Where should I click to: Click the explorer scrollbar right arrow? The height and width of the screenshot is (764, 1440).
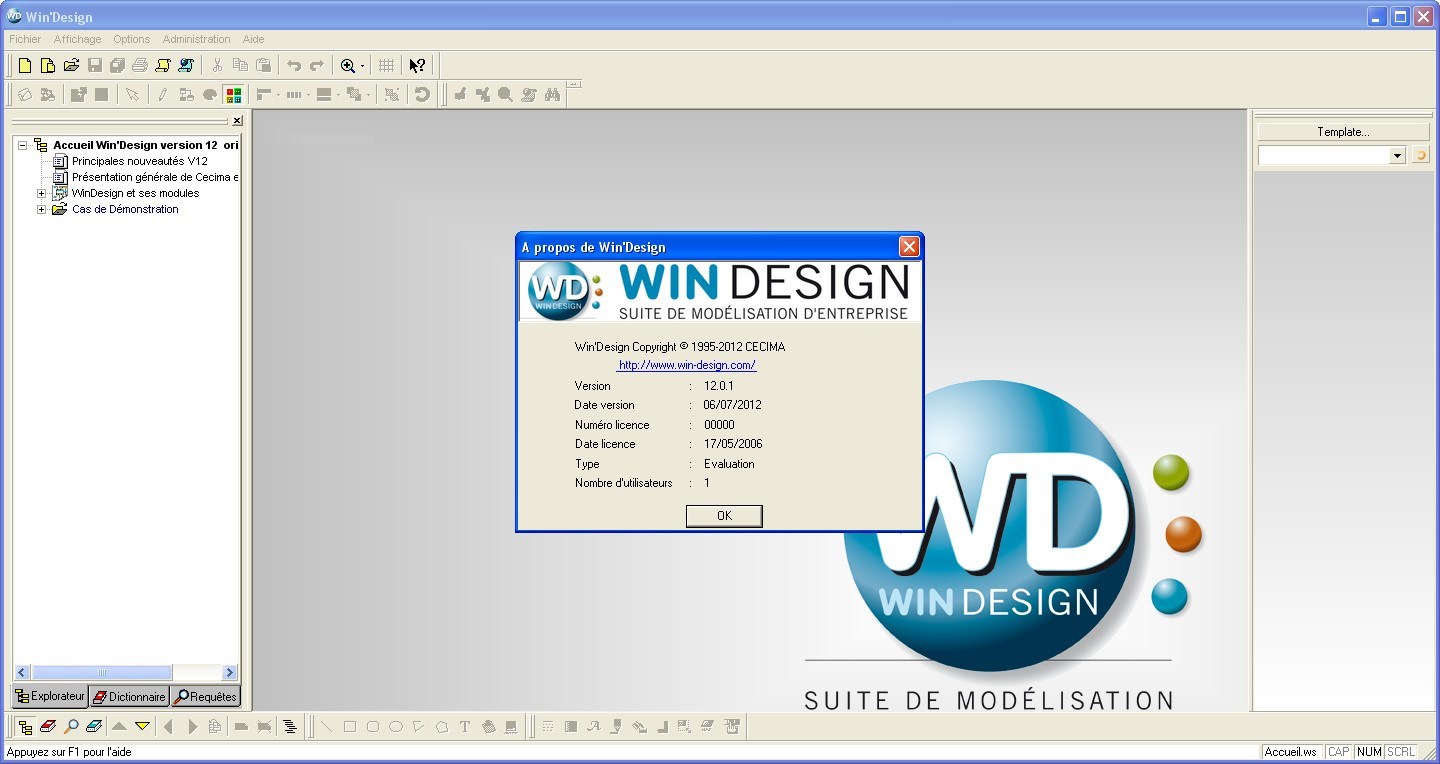tap(230, 673)
